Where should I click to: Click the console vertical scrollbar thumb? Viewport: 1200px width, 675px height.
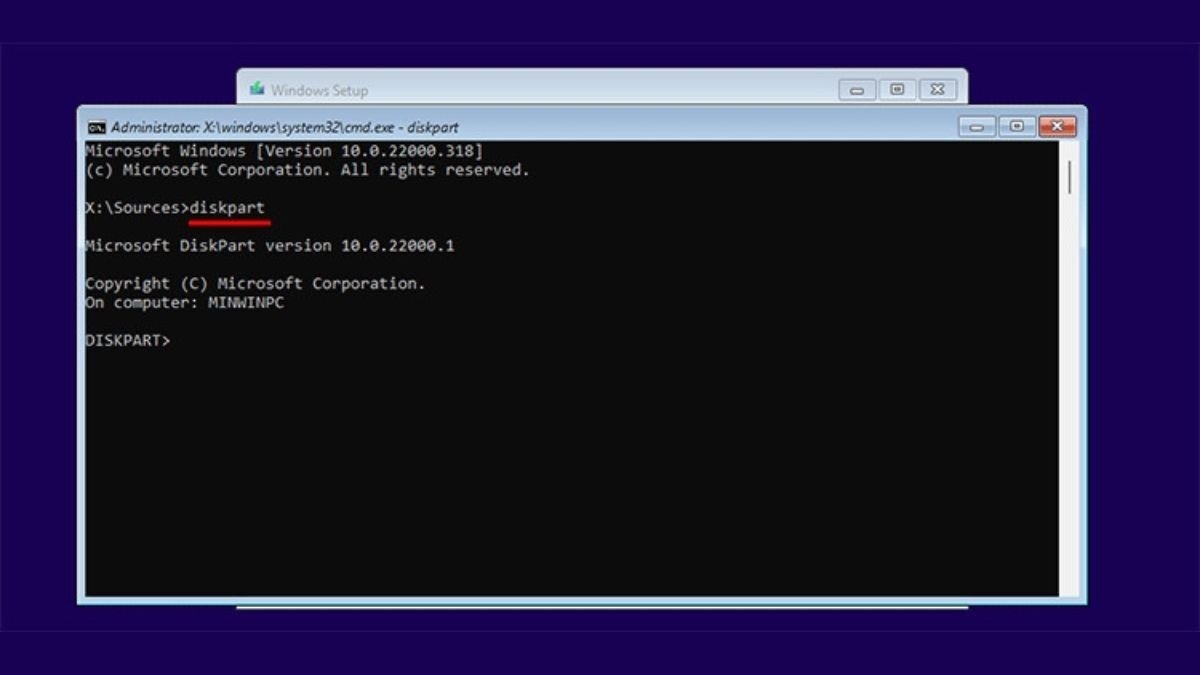[x=1069, y=176]
